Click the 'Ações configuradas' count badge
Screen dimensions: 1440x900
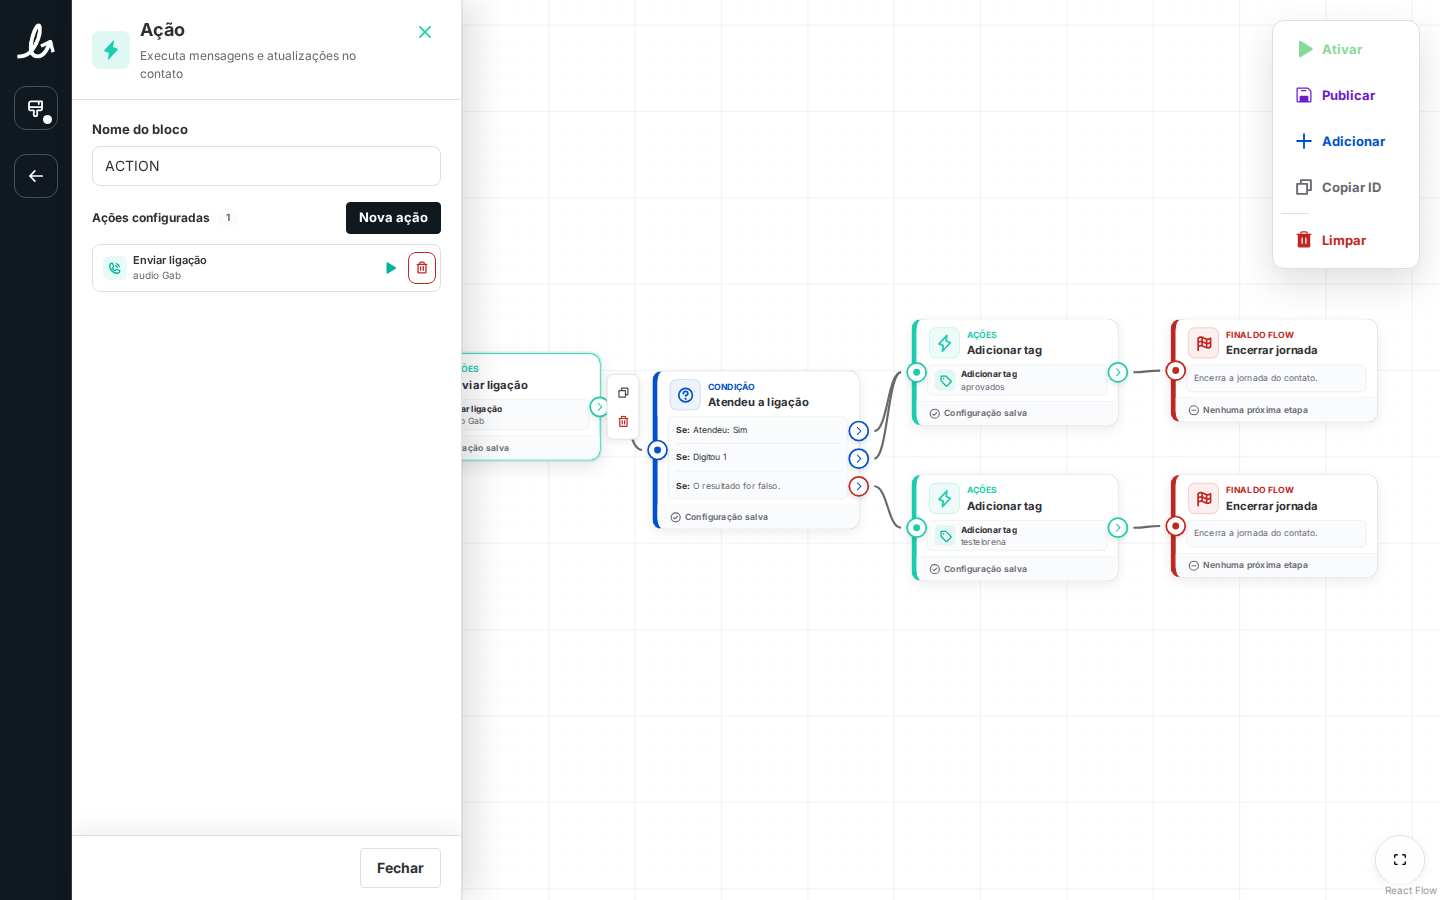(x=228, y=218)
